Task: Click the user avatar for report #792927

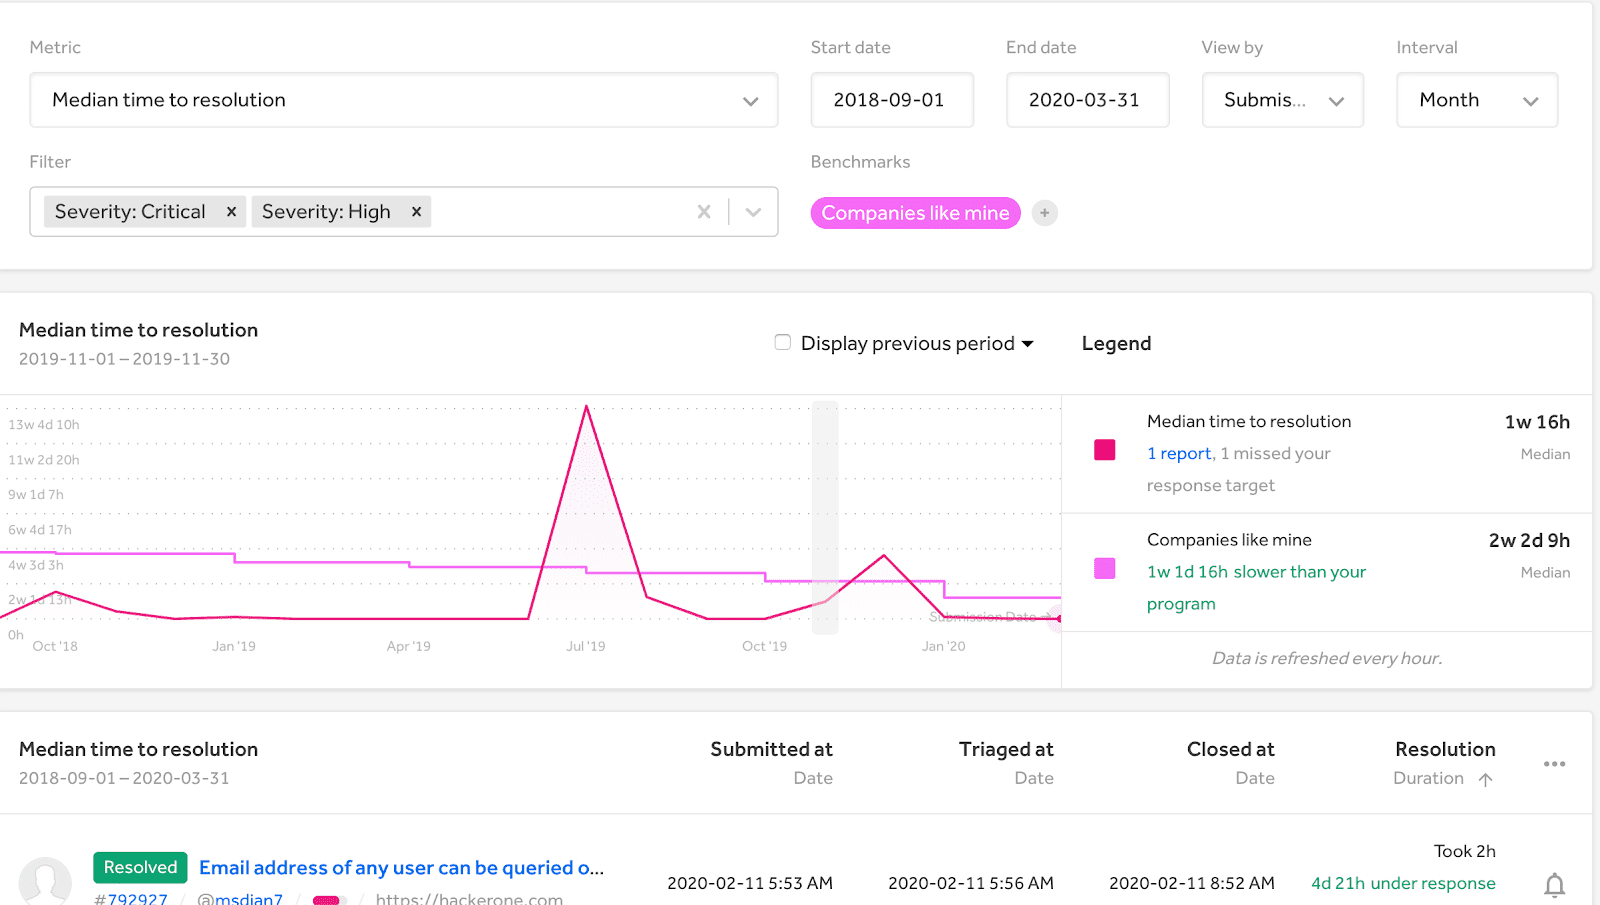Action: click(x=45, y=880)
